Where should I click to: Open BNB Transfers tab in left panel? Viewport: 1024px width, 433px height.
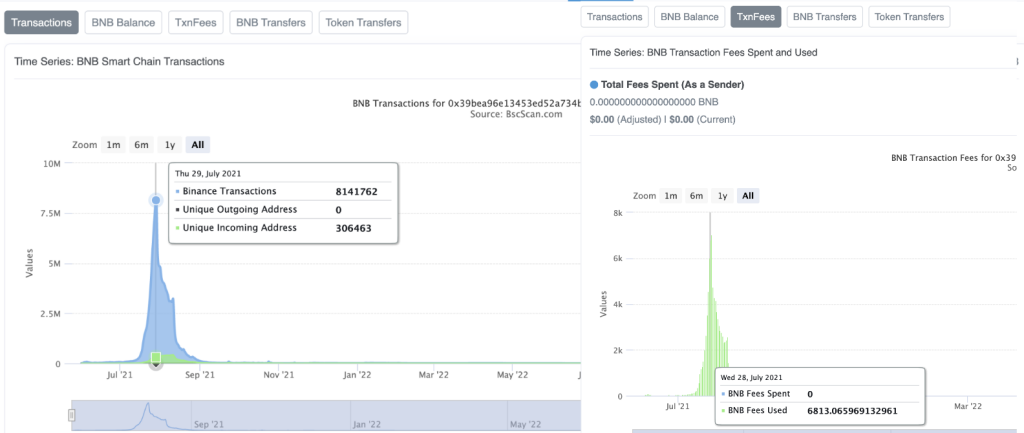point(270,22)
